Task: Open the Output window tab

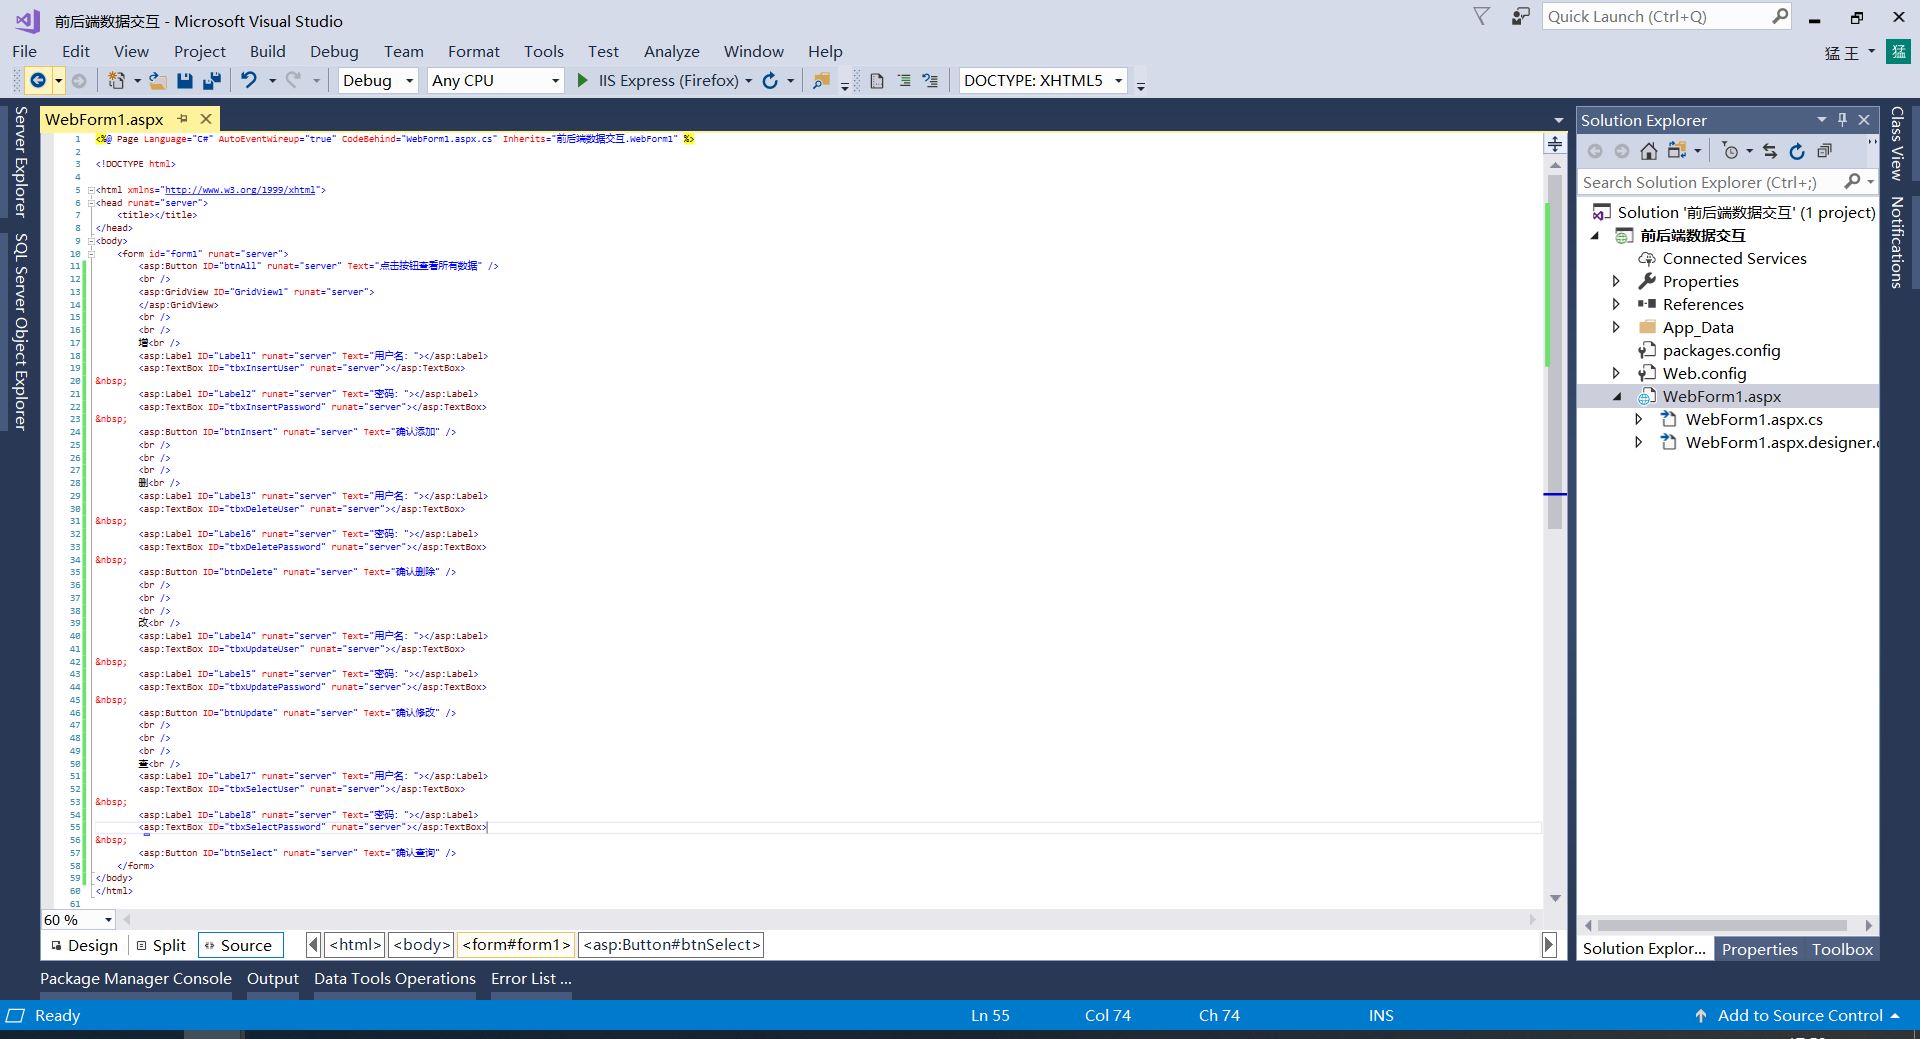Action: click(x=273, y=979)
